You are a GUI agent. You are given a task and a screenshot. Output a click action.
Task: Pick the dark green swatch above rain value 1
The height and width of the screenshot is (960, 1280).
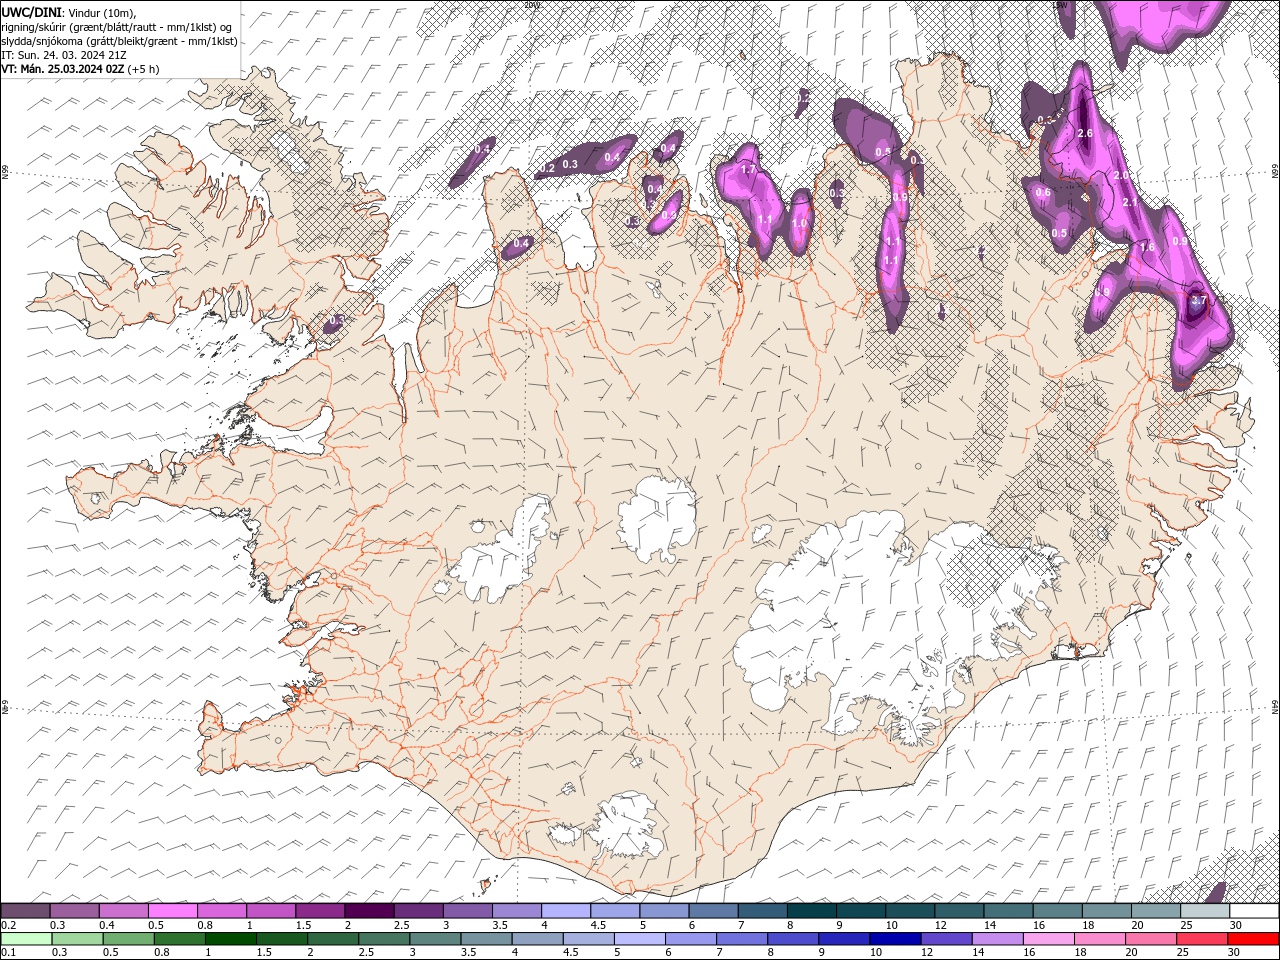pos(230,939)
